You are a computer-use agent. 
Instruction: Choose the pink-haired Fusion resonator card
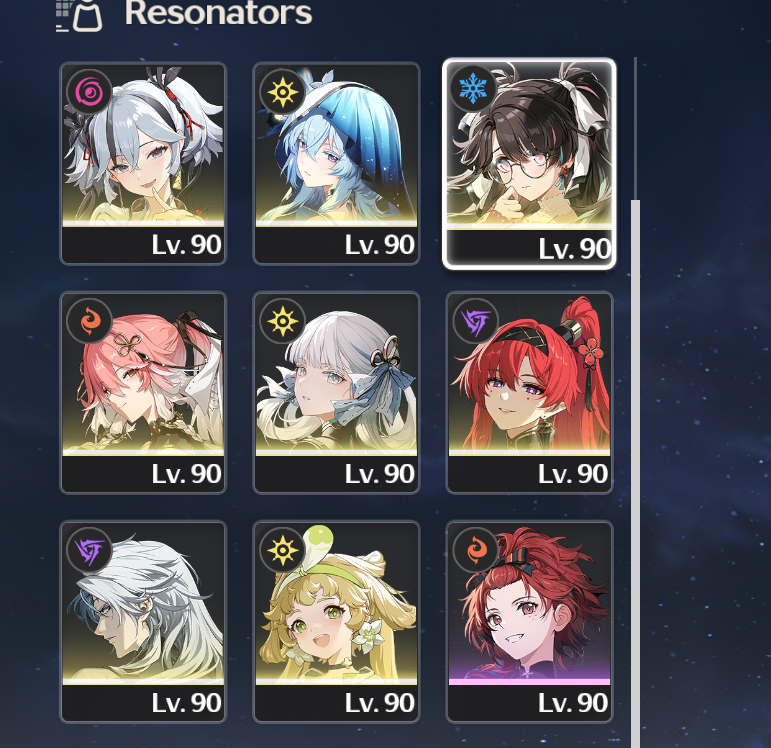[143, 392]
